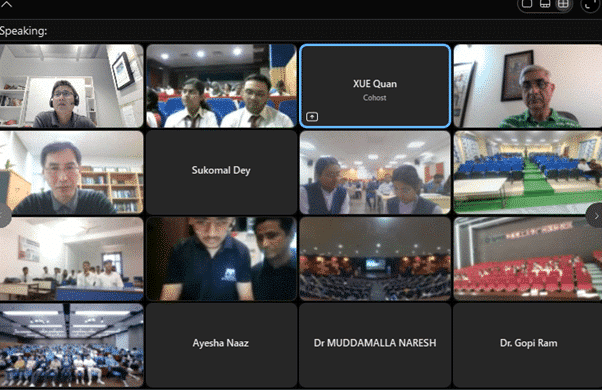Go to previous page of participants
This screenshot has width=602, height=390.
pos(4,216)
